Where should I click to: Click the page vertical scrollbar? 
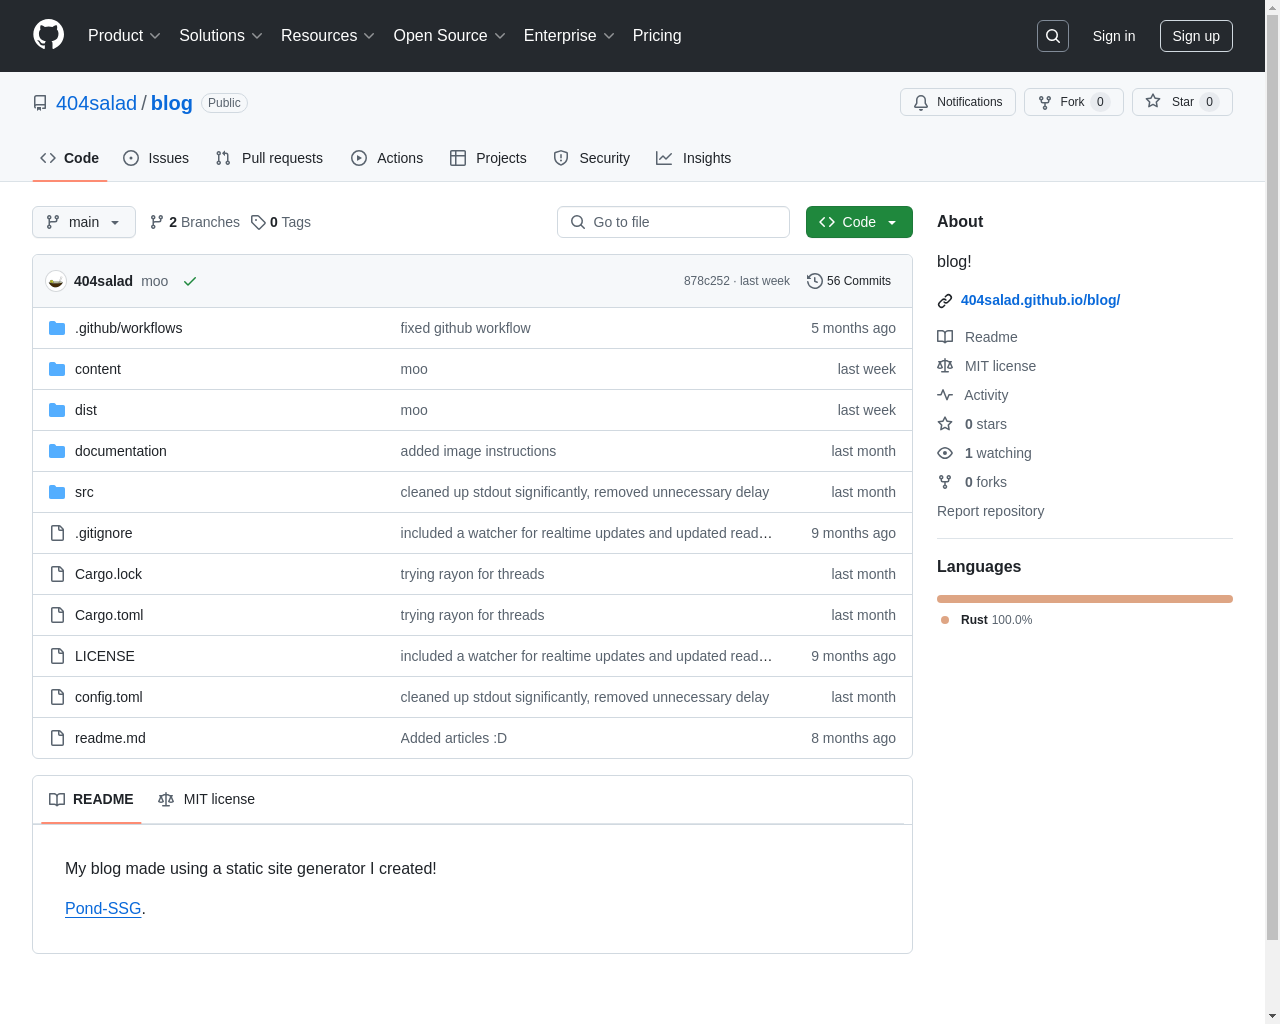tap(1272, 478)
